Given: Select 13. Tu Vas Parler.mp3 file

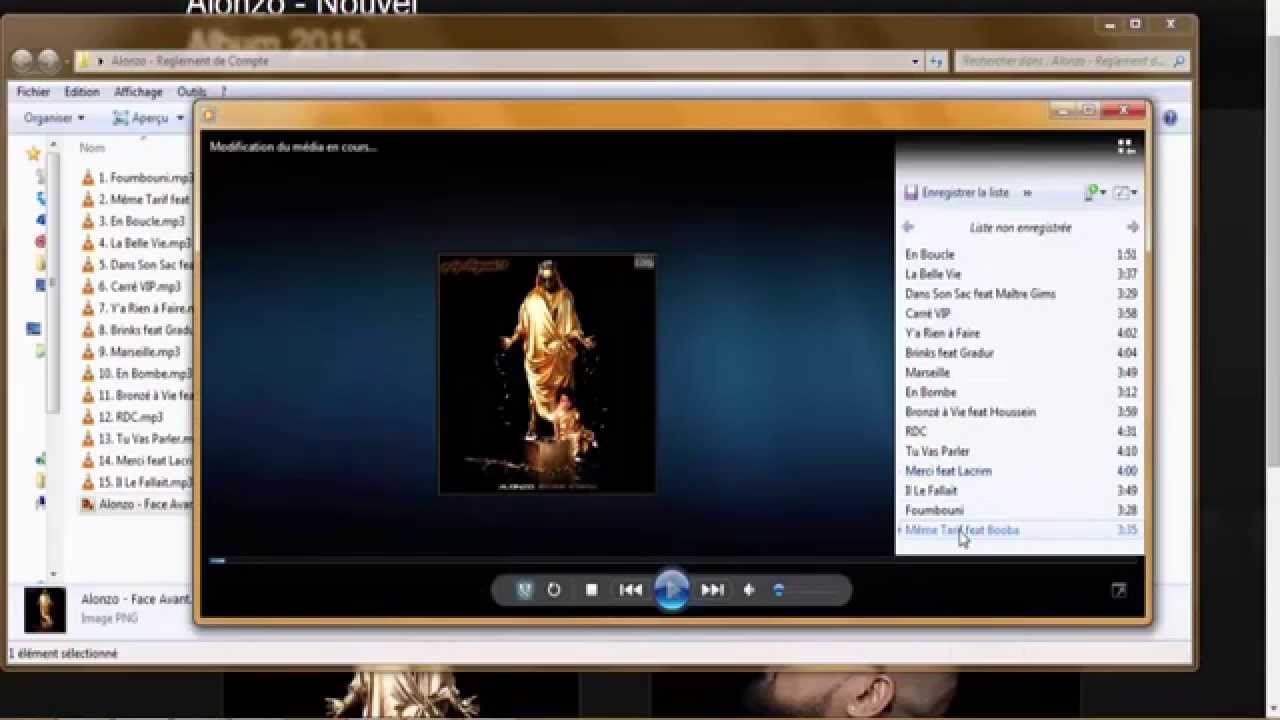Looking at the screenshot, I should 137,439.
